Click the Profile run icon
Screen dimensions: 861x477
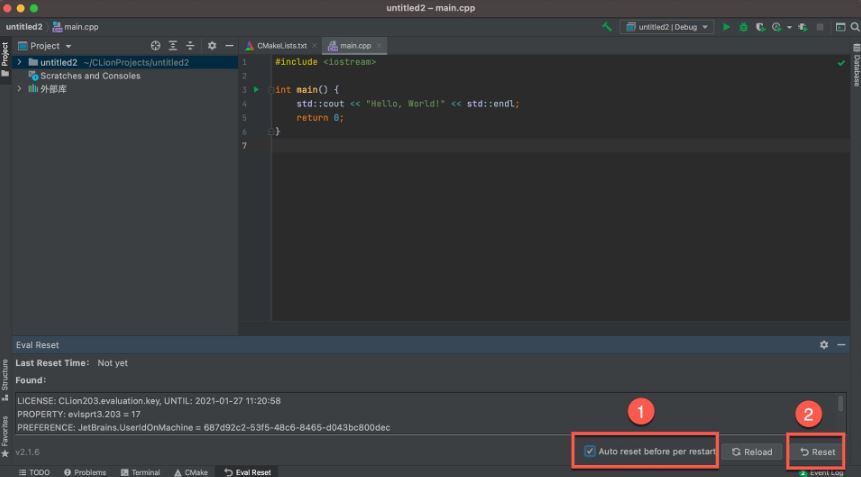776,27
